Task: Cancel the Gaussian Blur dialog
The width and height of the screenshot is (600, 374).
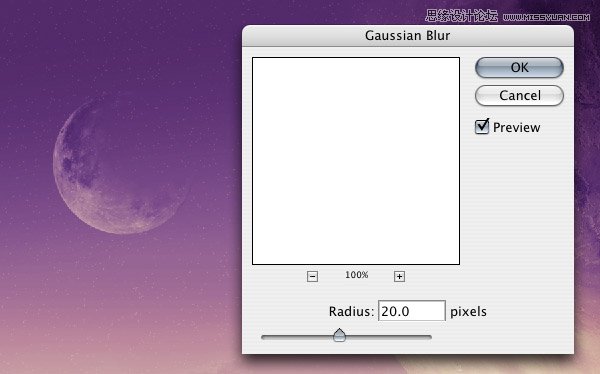Action: pos(519,95)
